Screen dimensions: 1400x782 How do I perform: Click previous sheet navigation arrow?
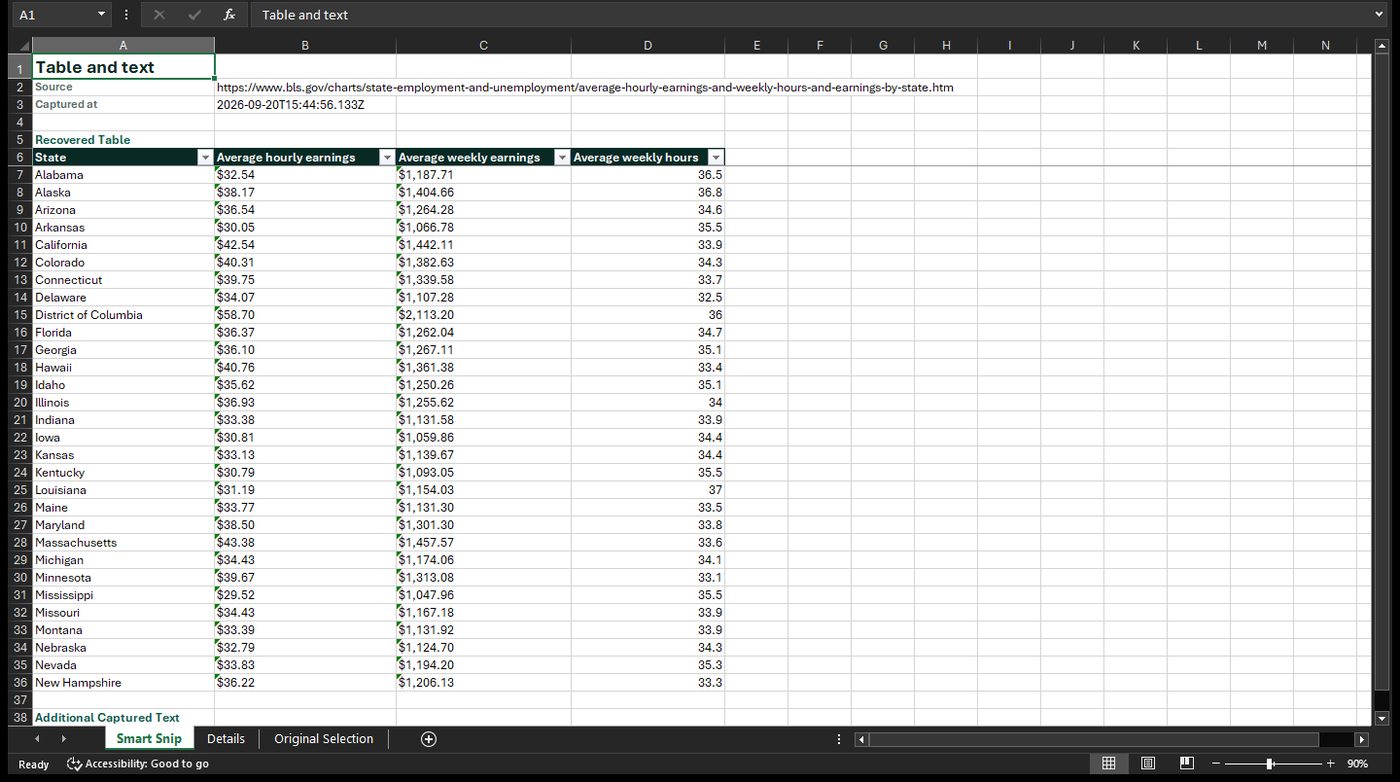pyautogui.click(x=37, y=739)
